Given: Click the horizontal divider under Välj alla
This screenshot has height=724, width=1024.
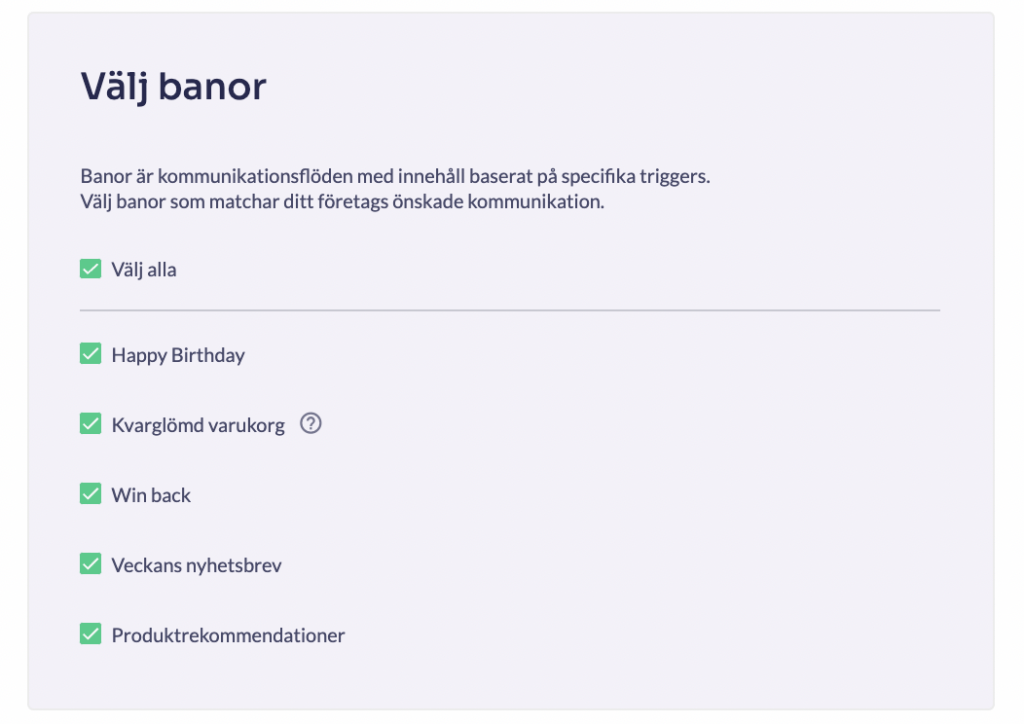Looking at the screenshot, I should [510, 311].
